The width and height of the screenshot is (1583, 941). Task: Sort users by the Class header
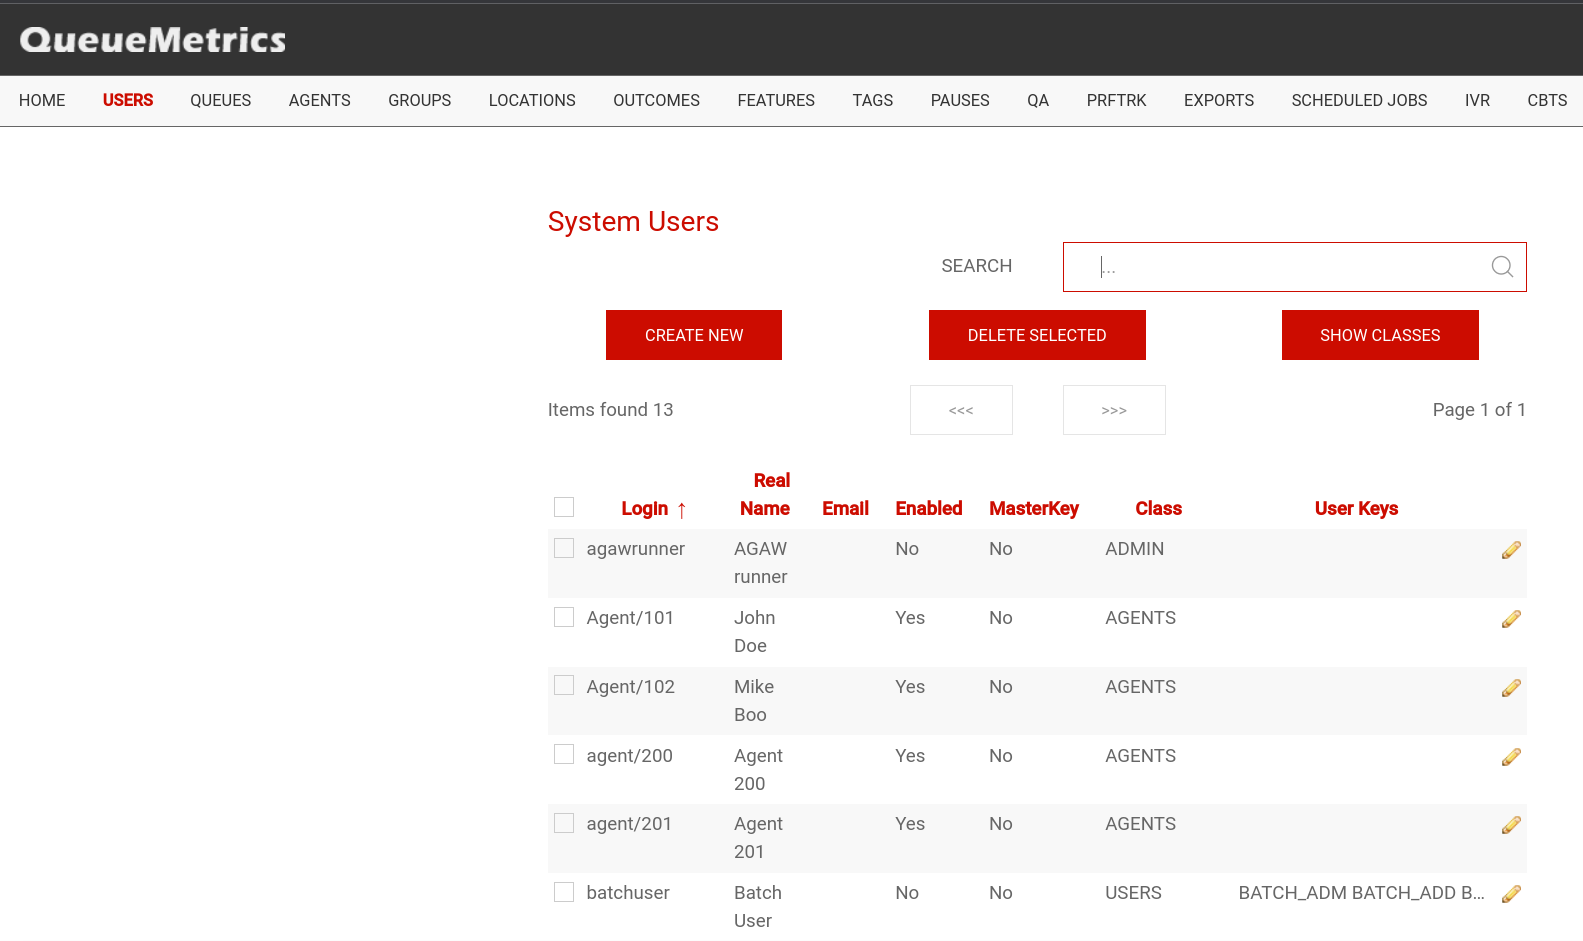tap(1158, 509)
